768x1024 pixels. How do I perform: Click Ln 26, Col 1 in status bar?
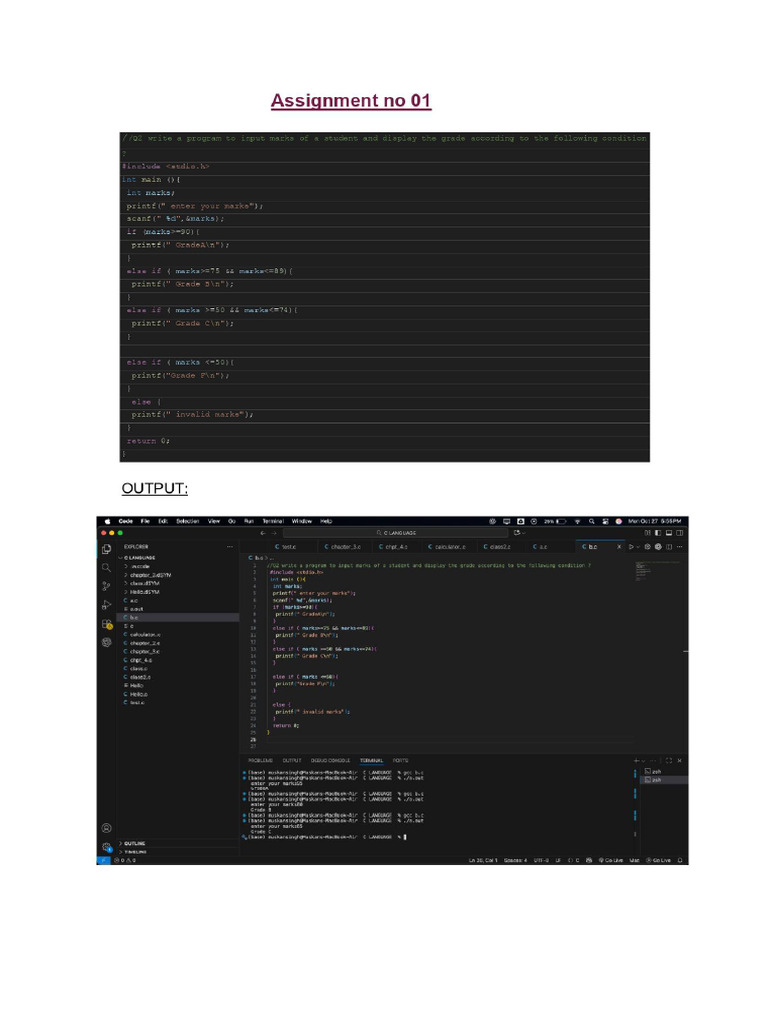pyautogui.click(x=483, y=860)
